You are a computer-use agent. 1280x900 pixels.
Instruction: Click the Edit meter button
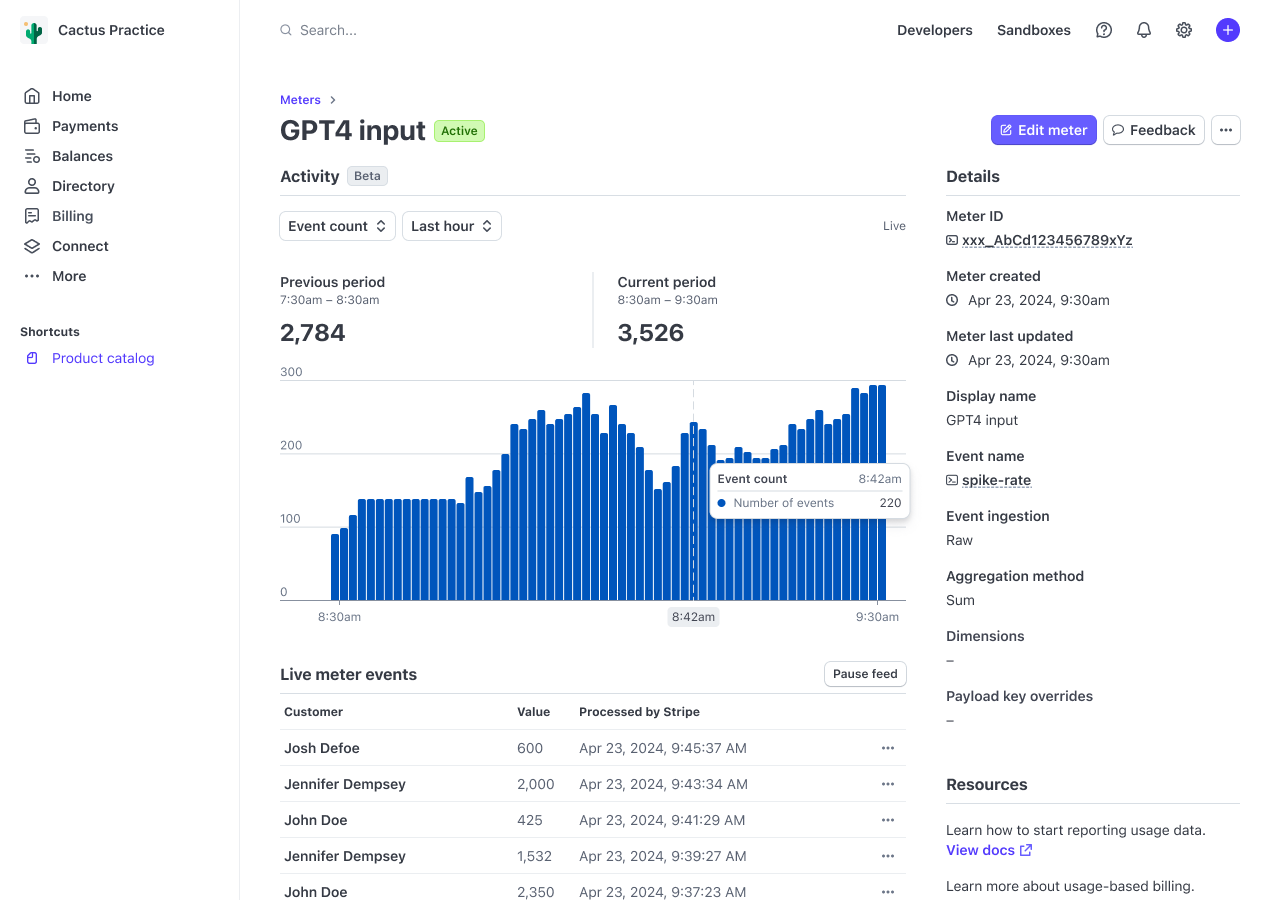[x=1043, y=130]
